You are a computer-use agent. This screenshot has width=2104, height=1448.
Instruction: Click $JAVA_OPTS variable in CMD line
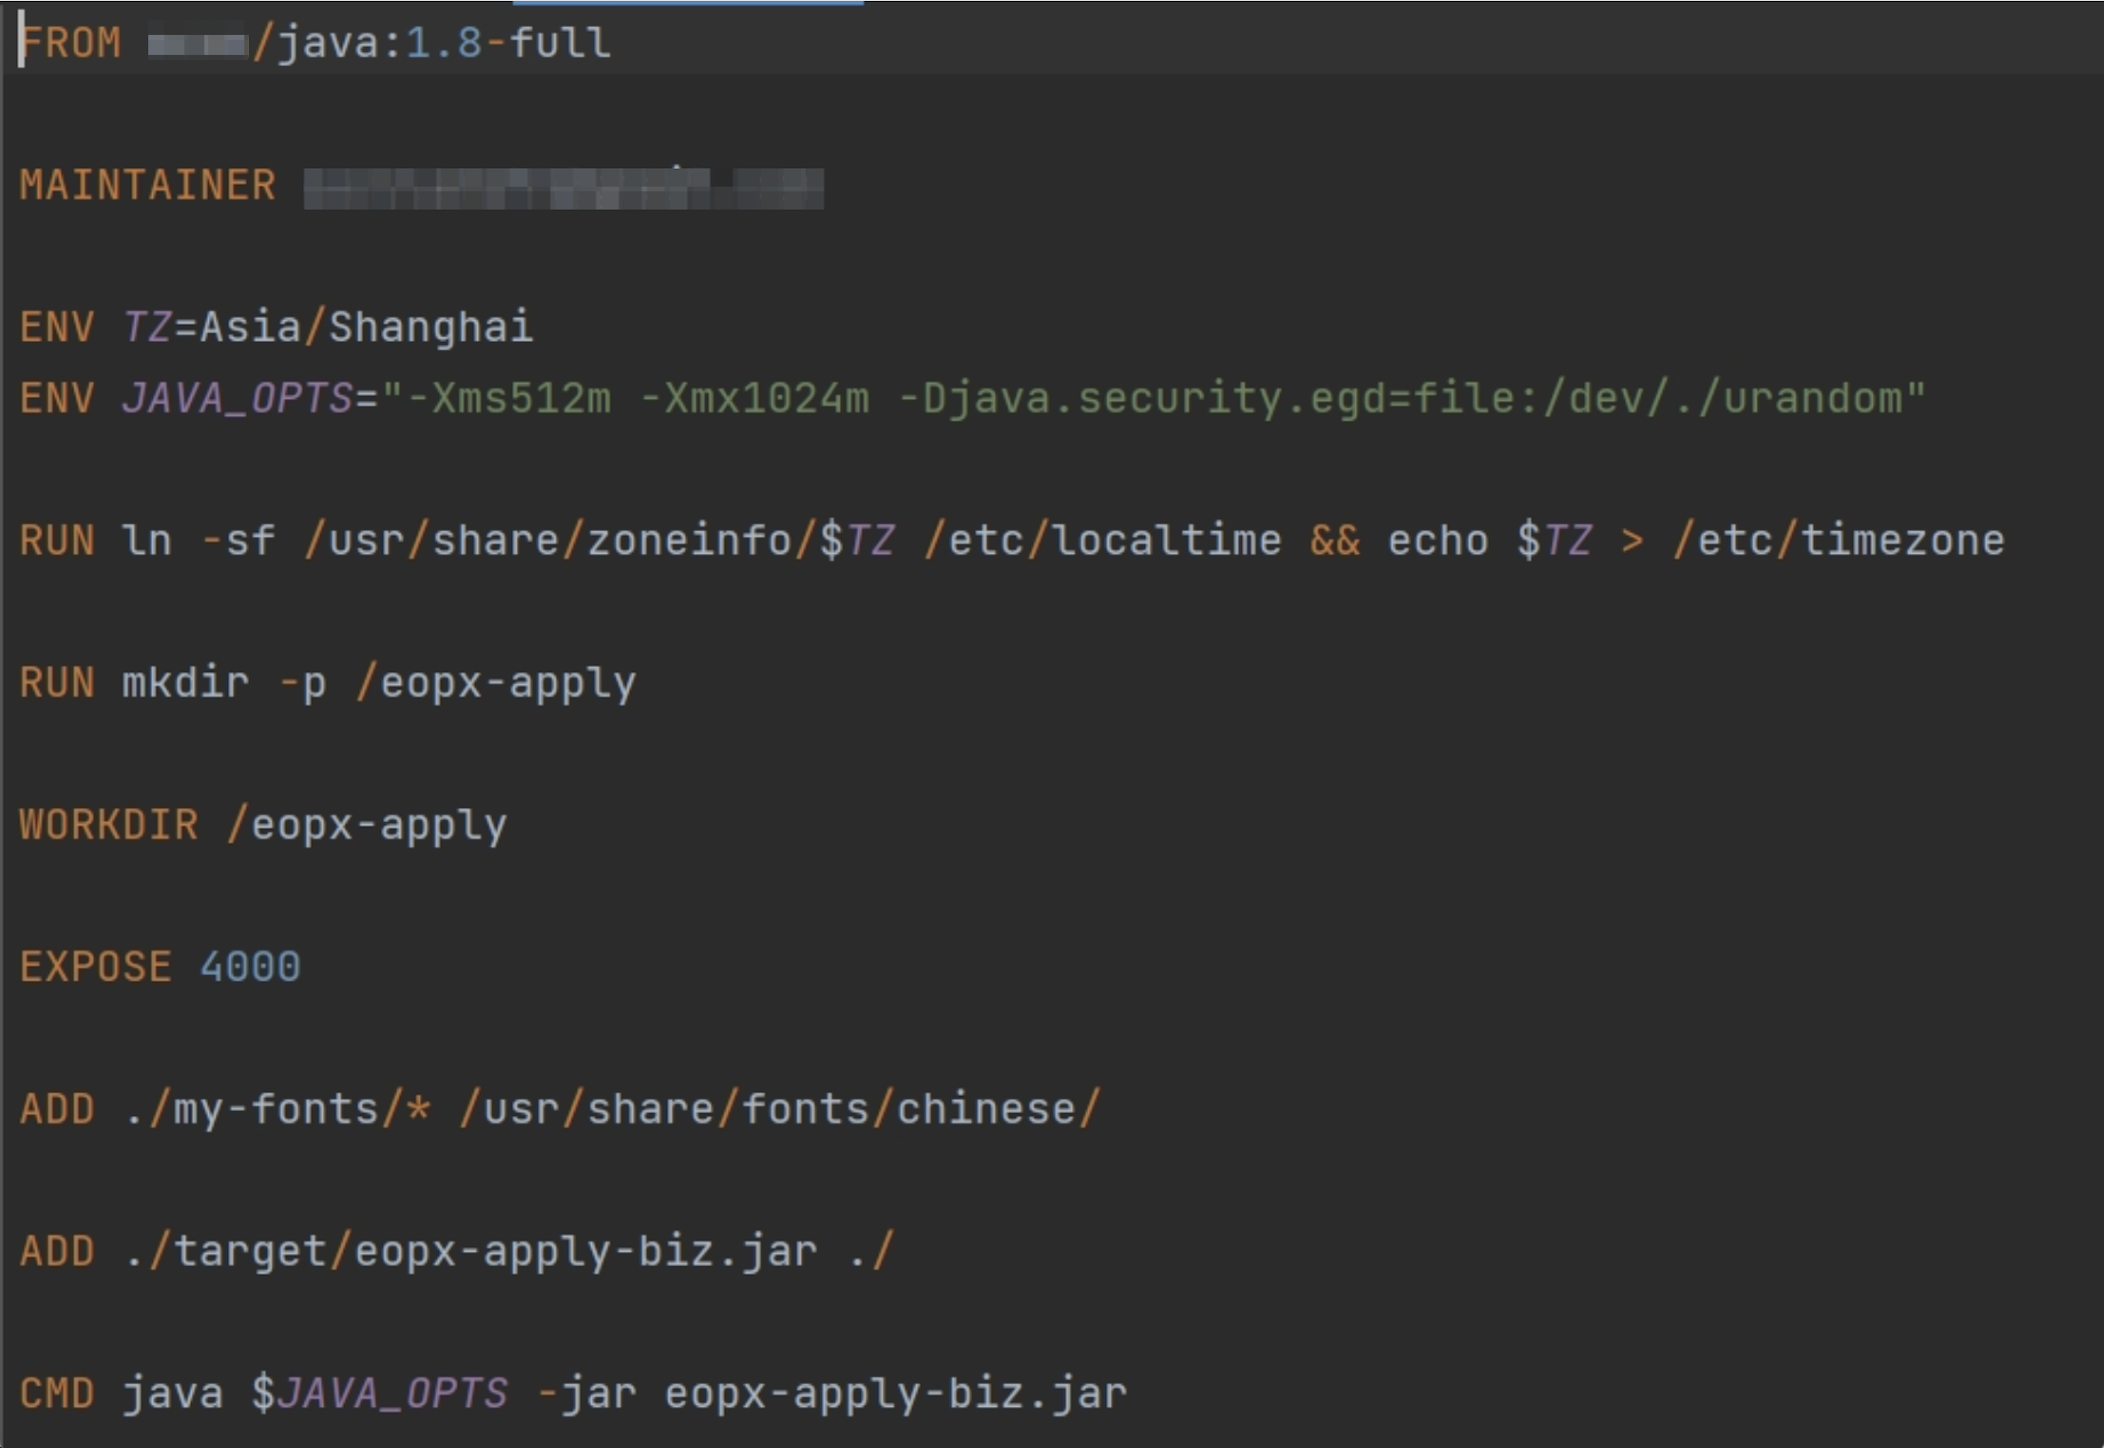click(379, 1394)
